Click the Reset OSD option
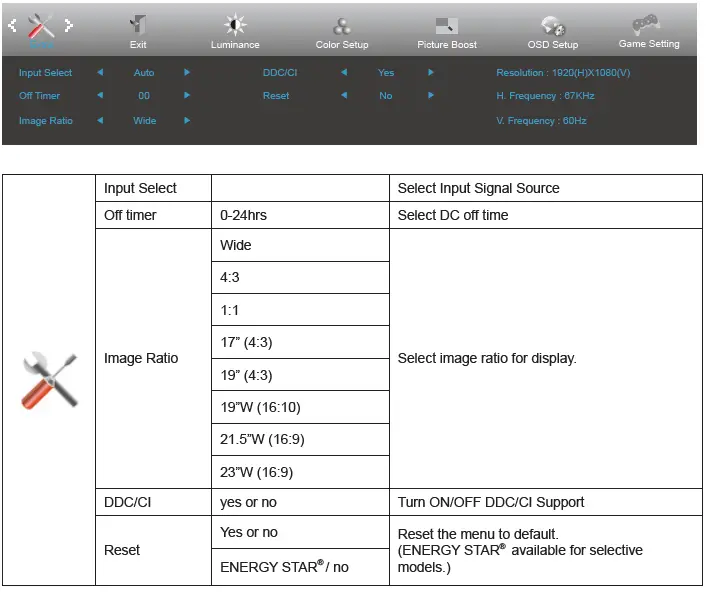This screenshot has width=707, height=593. [x=276, y=96]
